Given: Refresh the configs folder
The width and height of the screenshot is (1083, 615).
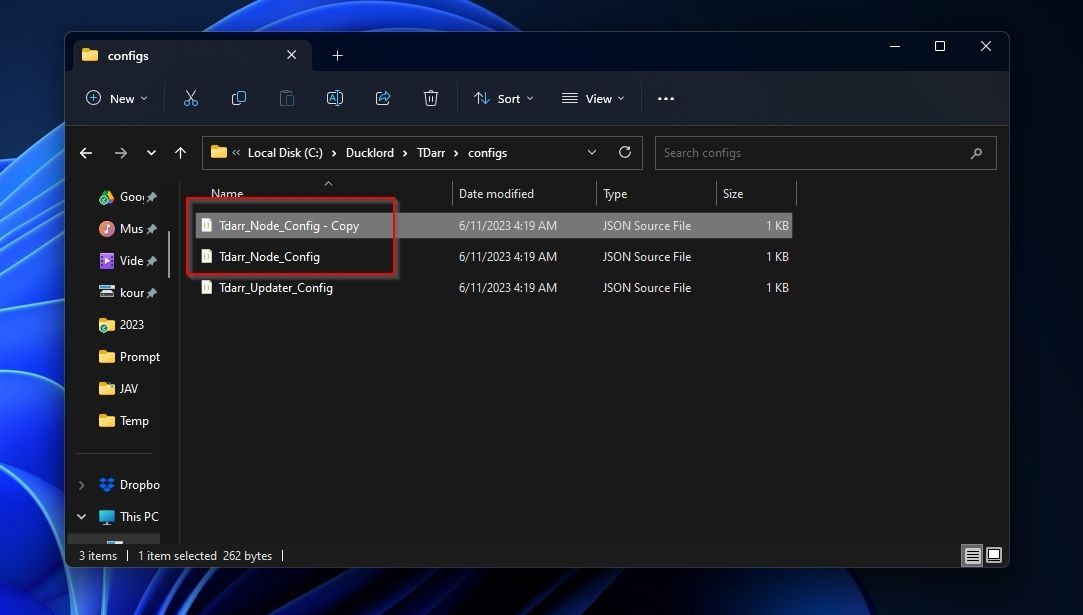Looking at the screenshot, I should pos(625,152).
